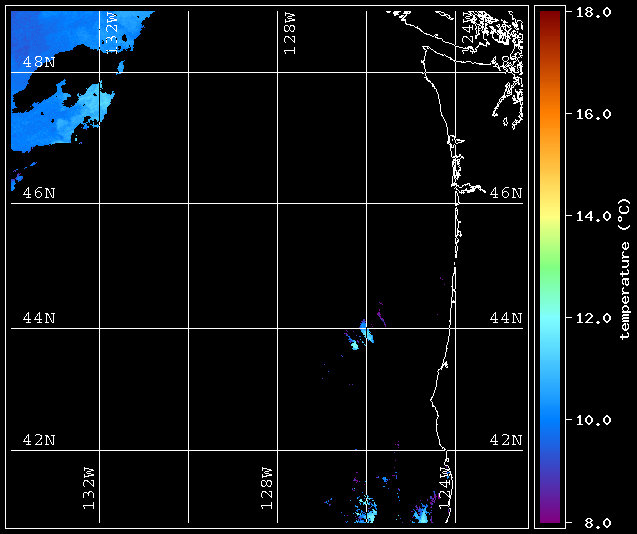Viewport: 637px width, 534px height.
Task: Click the left-side 42N latitude label
Action: [x=39, y=440]
